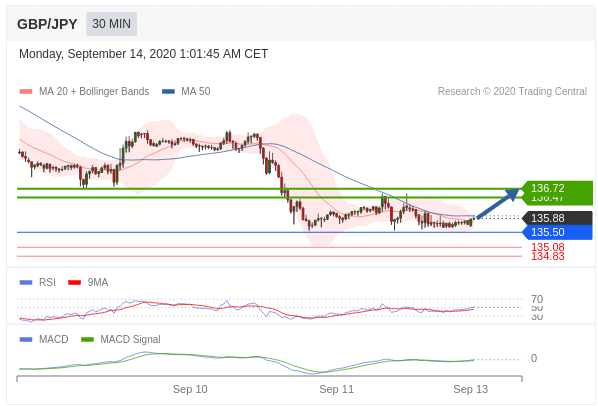The width and height of the screenshot is (598, 406).
Task: Click the MACD blue legend swatch
Action: tap(26, 339)
